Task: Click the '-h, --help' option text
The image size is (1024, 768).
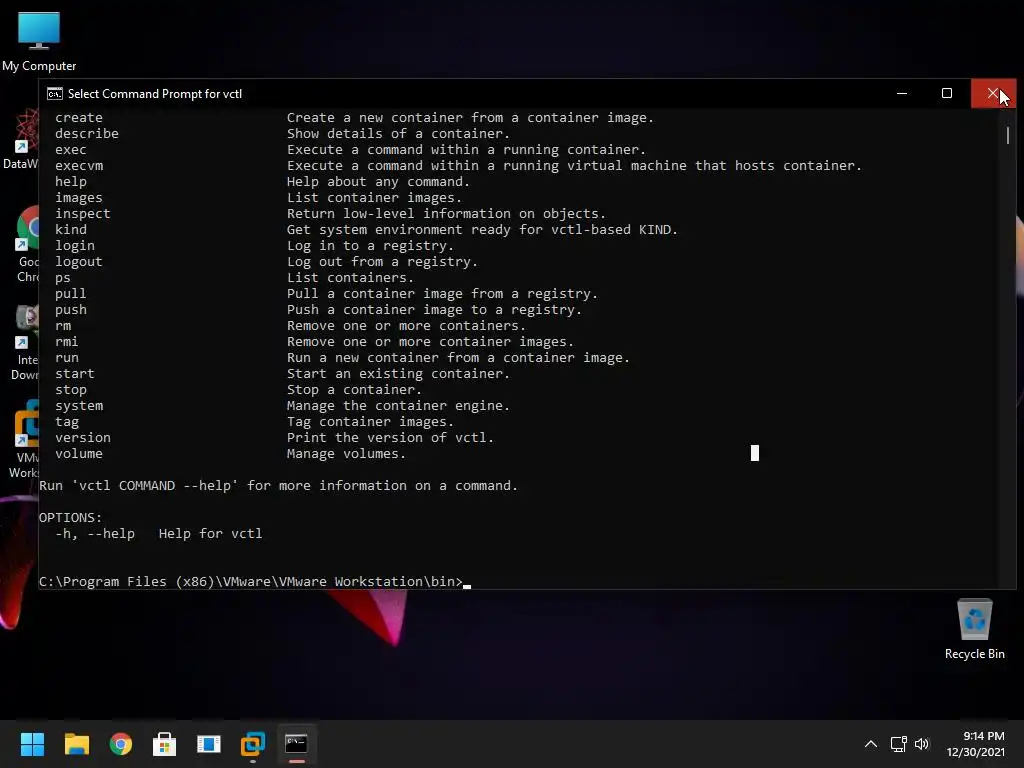Action: [95, 534]
